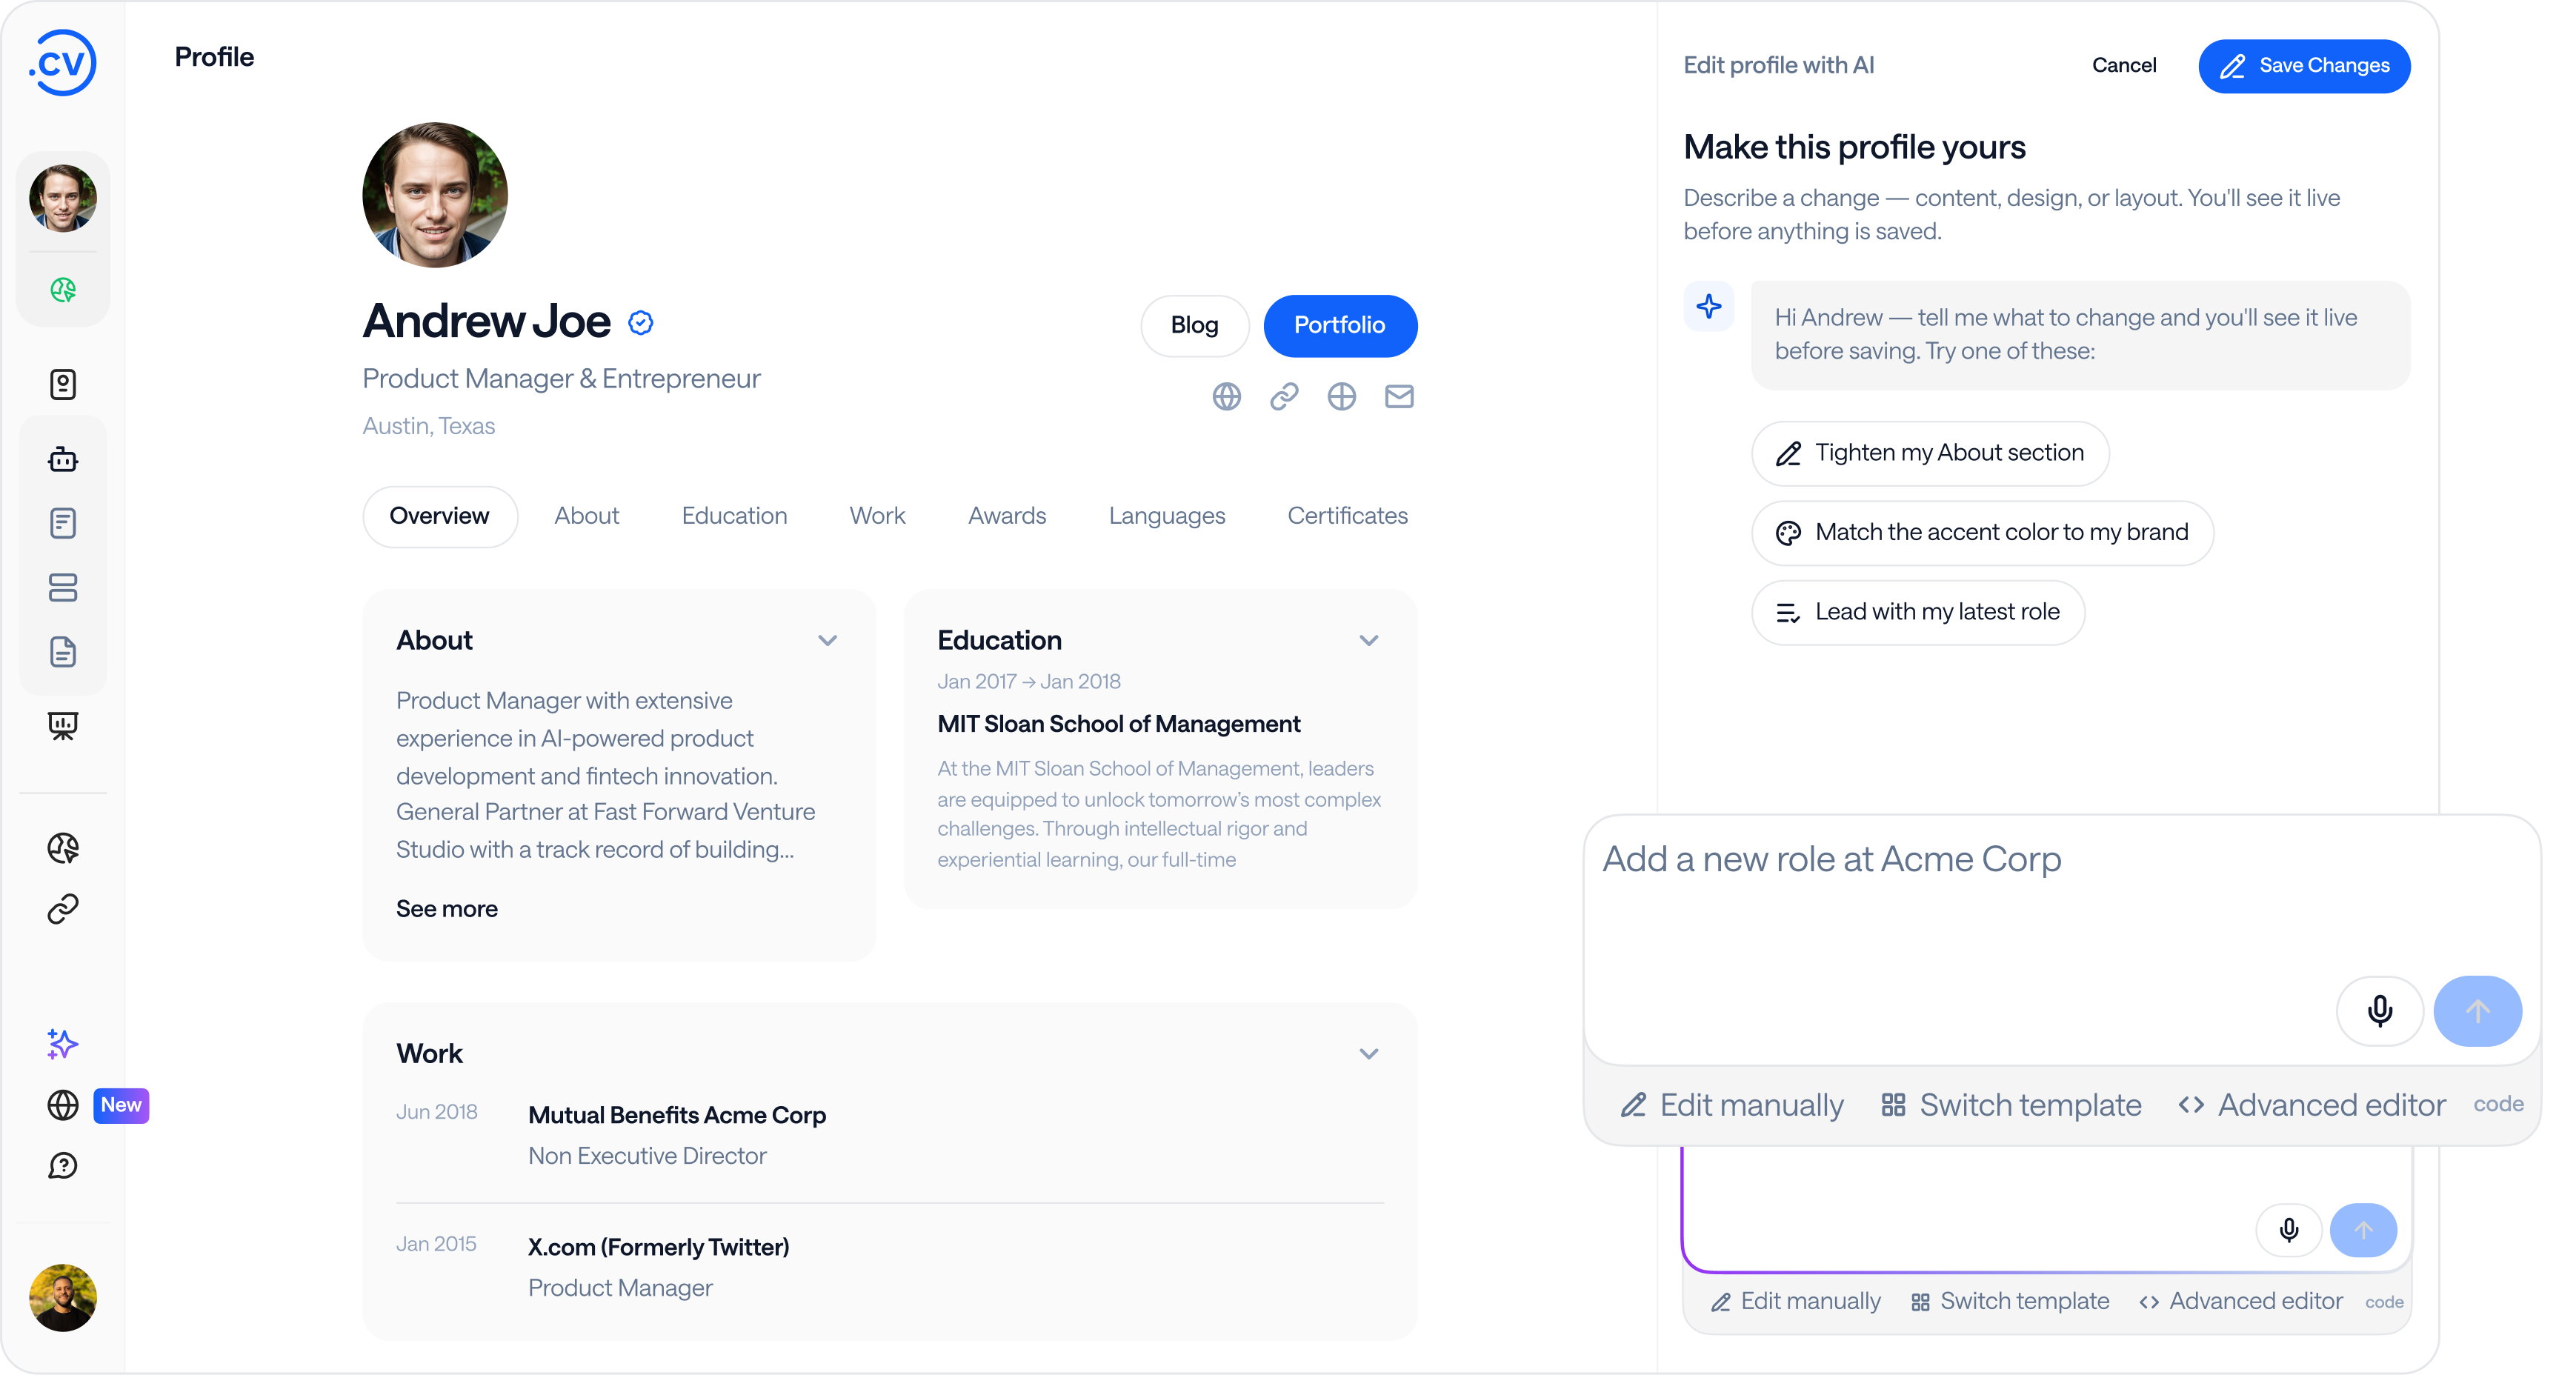The image size is (2576, 1375).
Task: Open the ID badge sidebar icon
Action: [x=63, y=384]
